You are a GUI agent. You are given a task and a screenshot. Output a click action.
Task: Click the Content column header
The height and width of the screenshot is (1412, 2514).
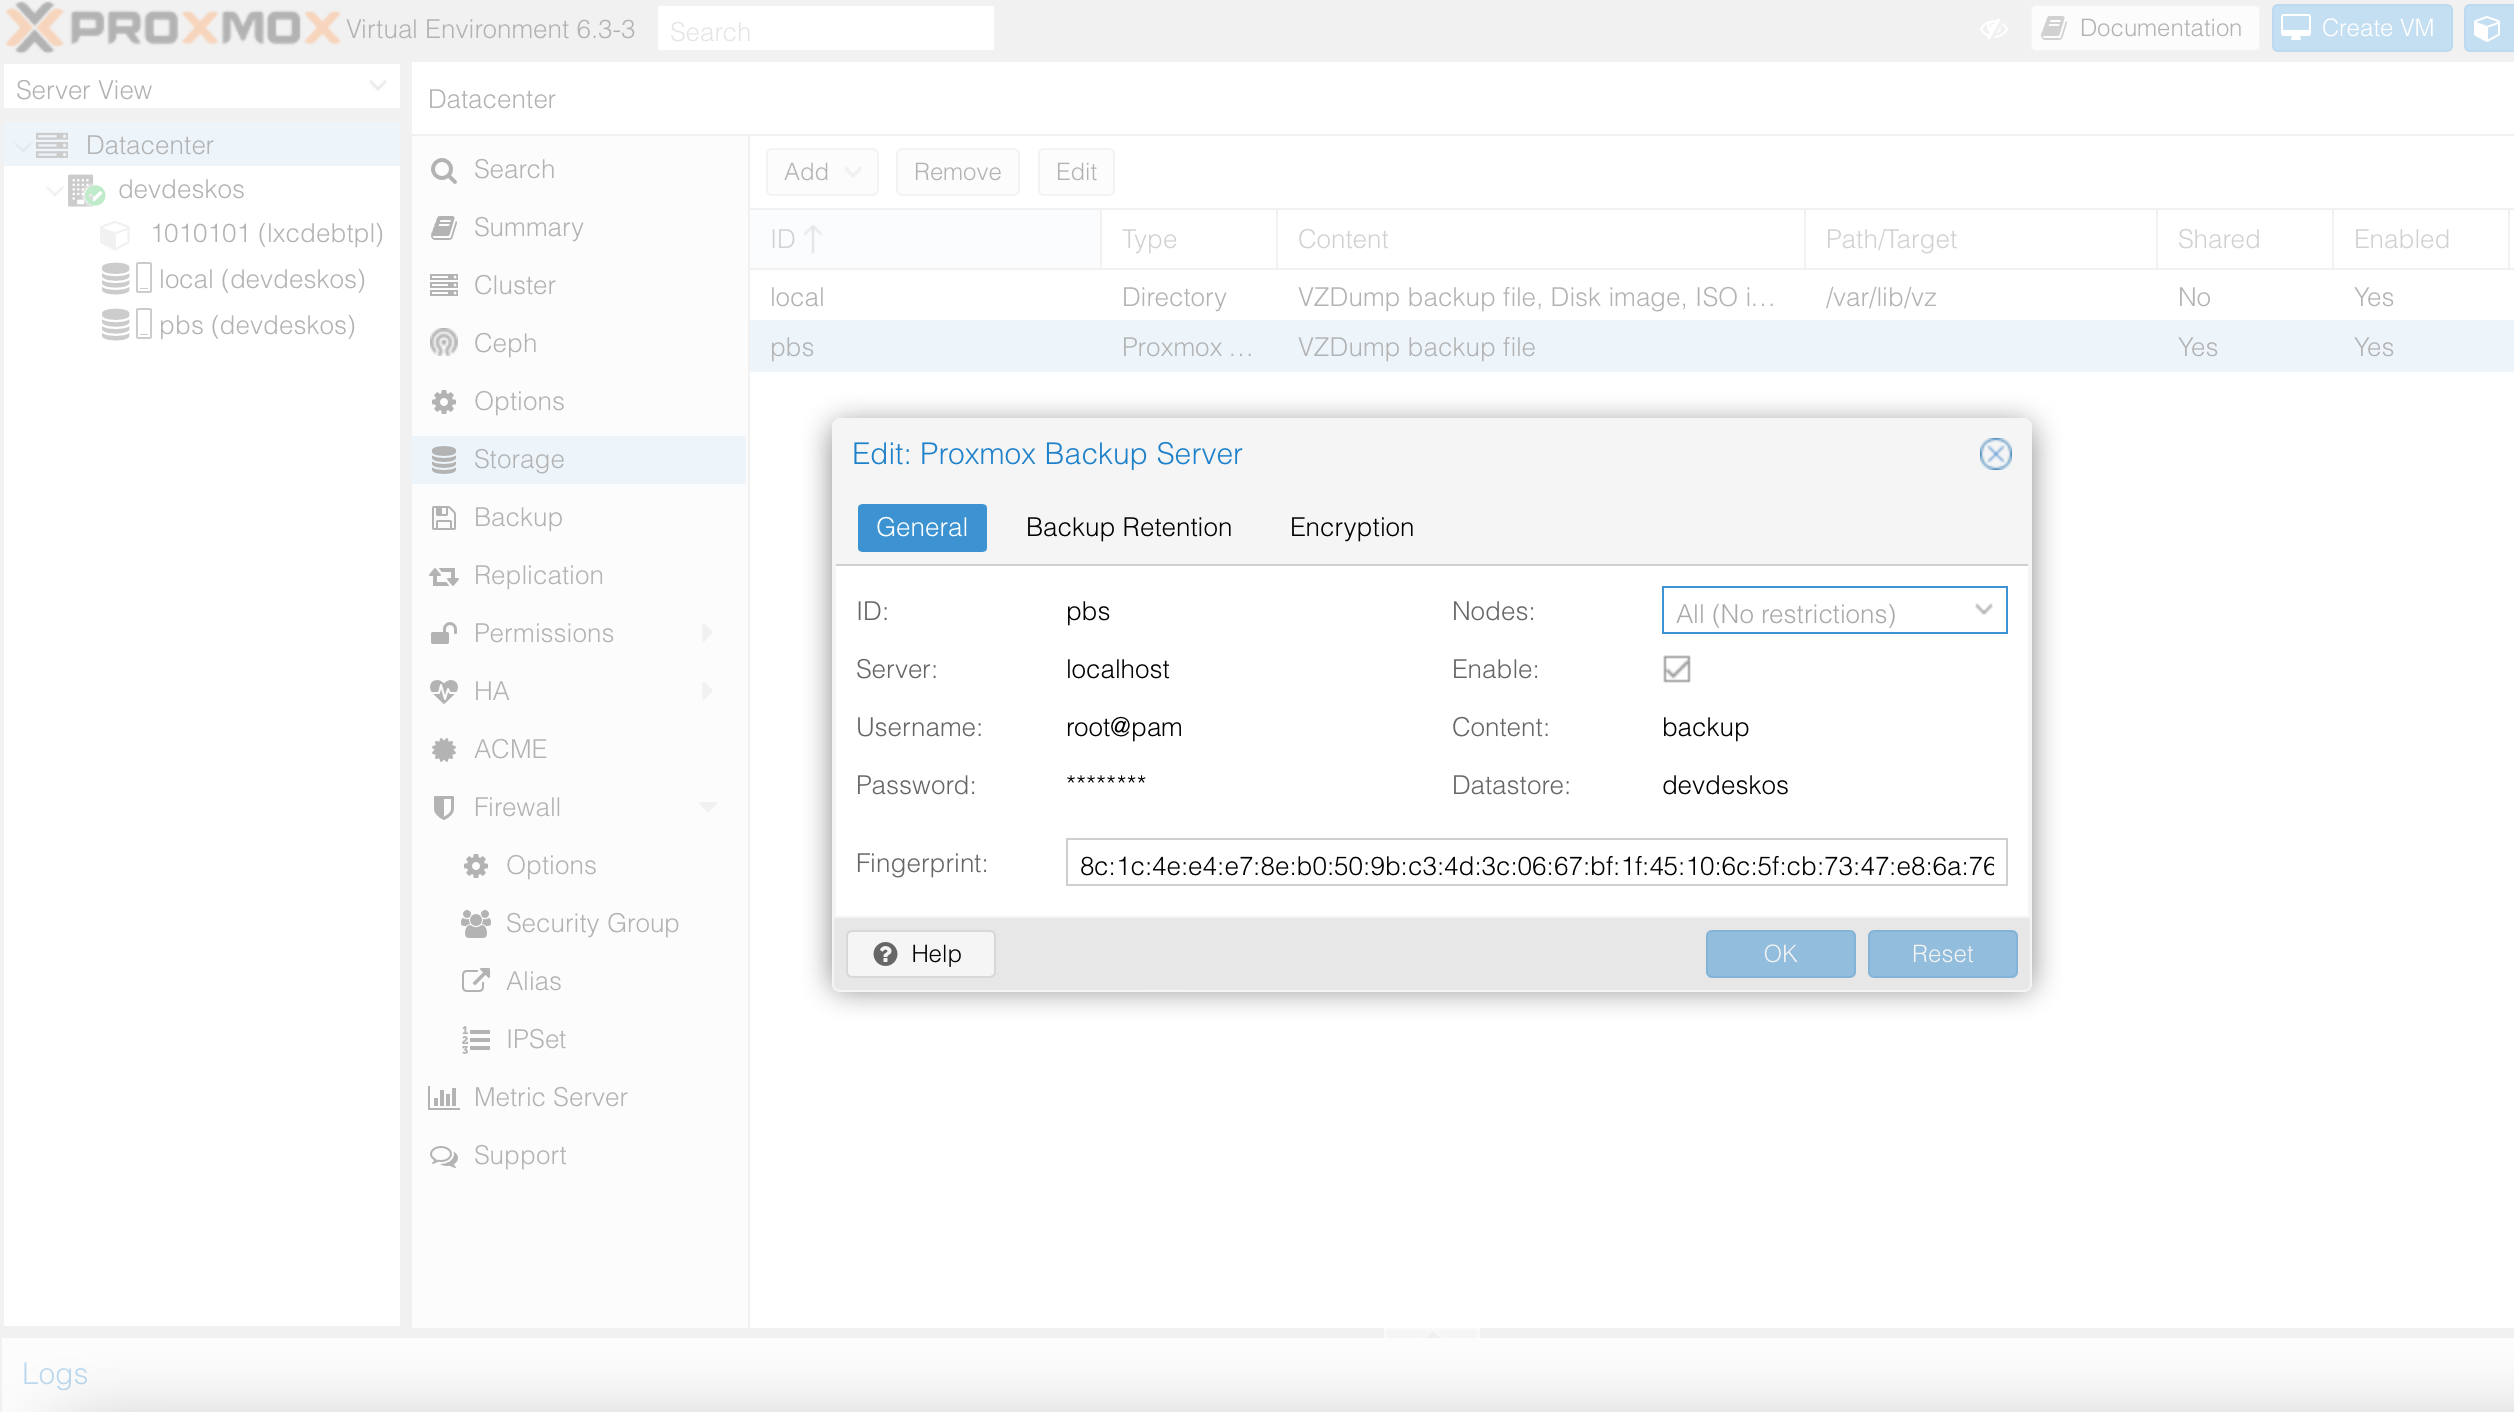pyautogui.click(x=1540, y=239)
